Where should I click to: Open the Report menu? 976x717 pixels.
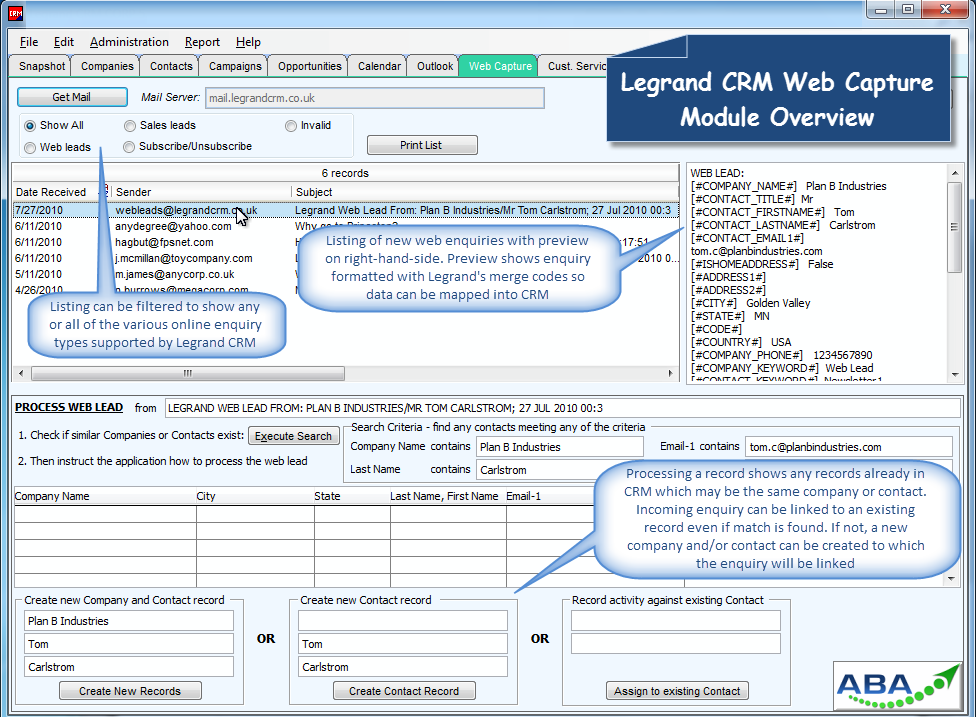pyautogui.click(x=202, y=42)
